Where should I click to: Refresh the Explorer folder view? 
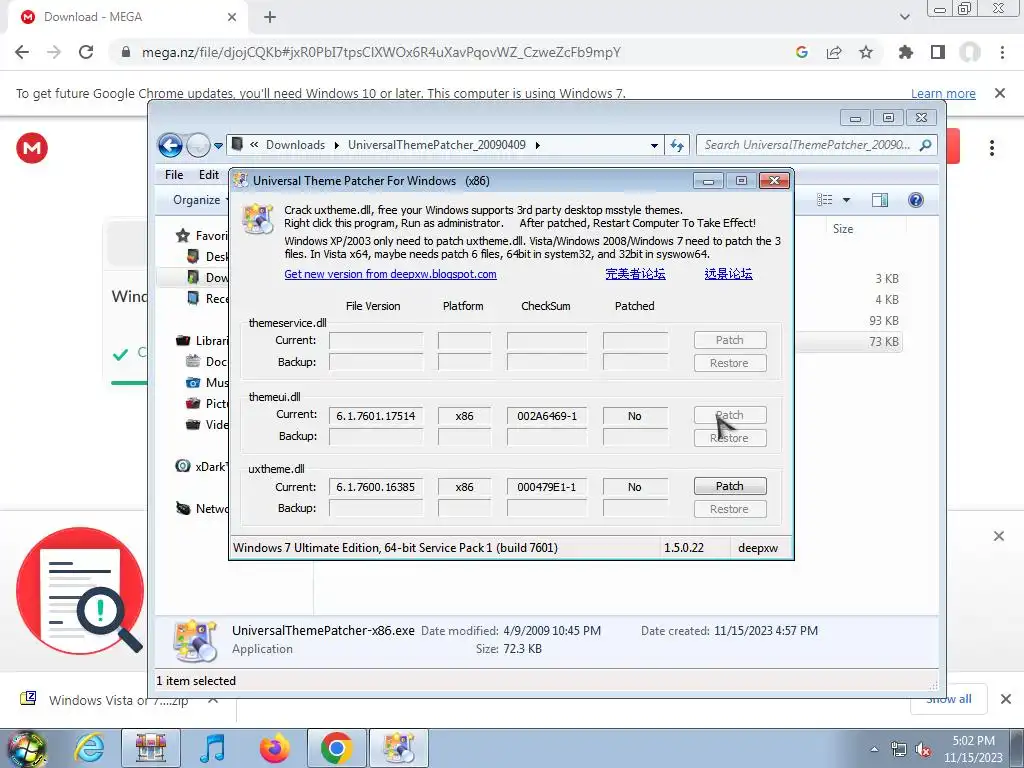(x=677, y=146)
